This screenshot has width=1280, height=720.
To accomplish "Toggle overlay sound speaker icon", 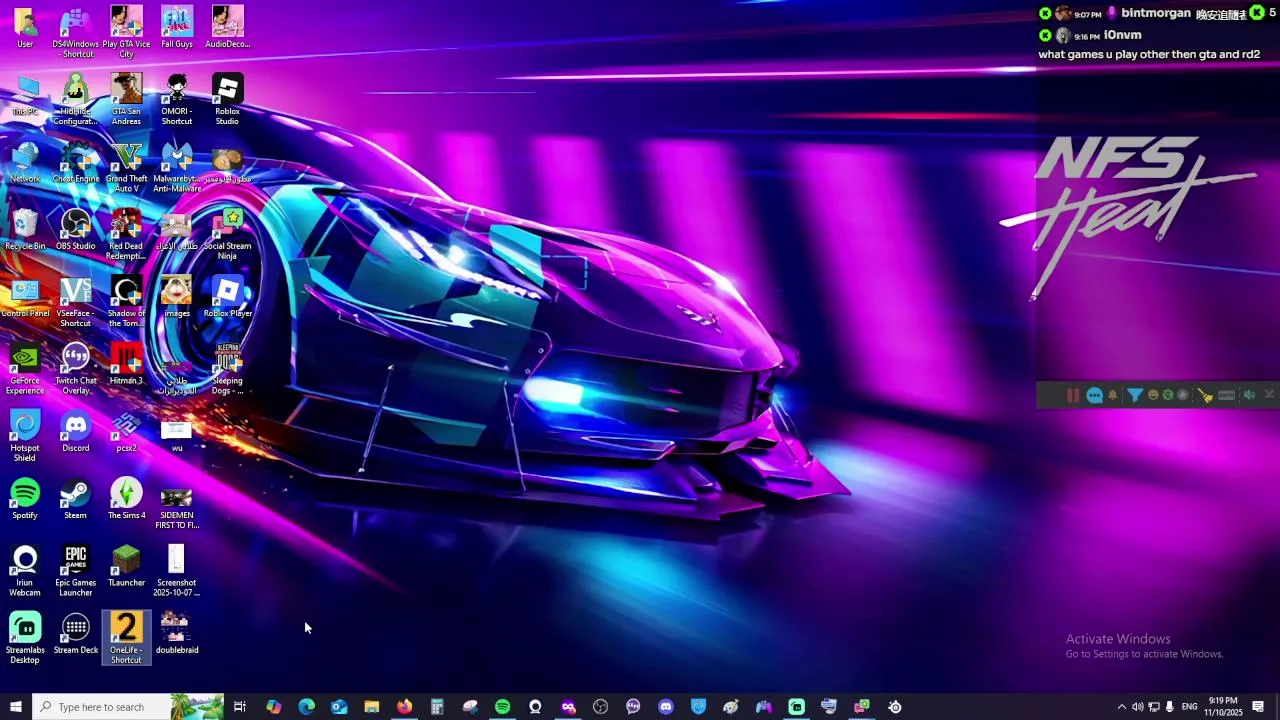I will (x=1249, y=395).
